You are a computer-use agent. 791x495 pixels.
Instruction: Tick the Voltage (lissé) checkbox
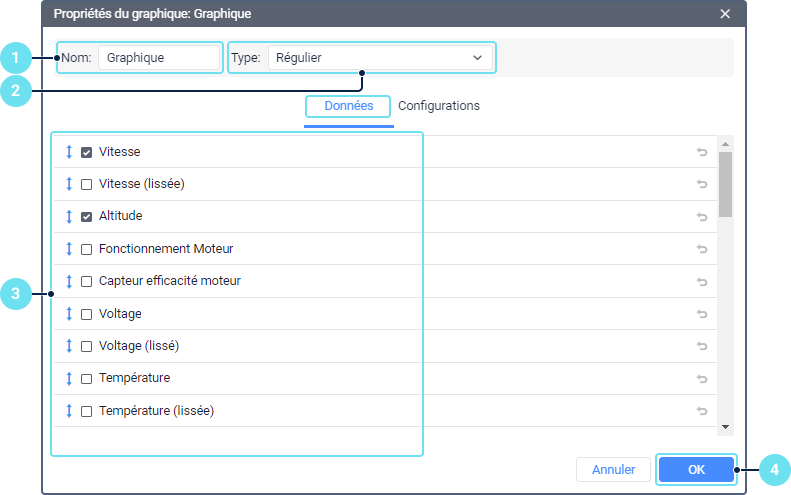click(87, 346)
